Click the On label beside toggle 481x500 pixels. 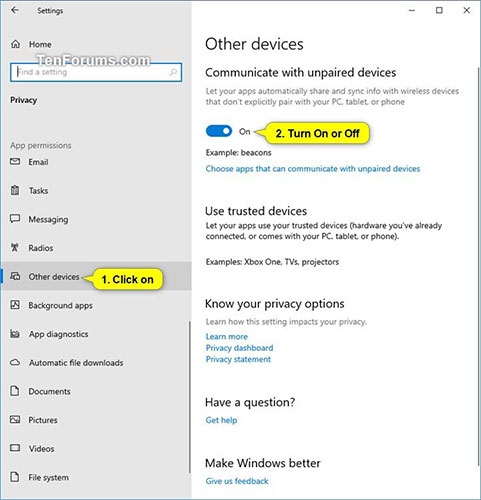[x=245, y=132]
